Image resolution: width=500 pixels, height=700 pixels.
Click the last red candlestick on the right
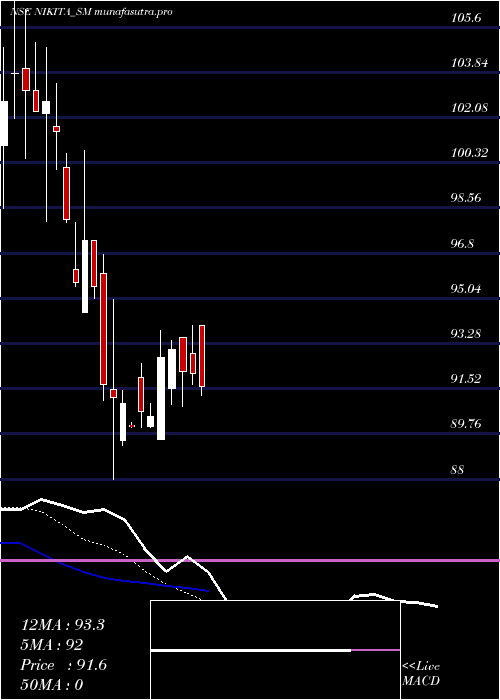(x=202, y=356)
